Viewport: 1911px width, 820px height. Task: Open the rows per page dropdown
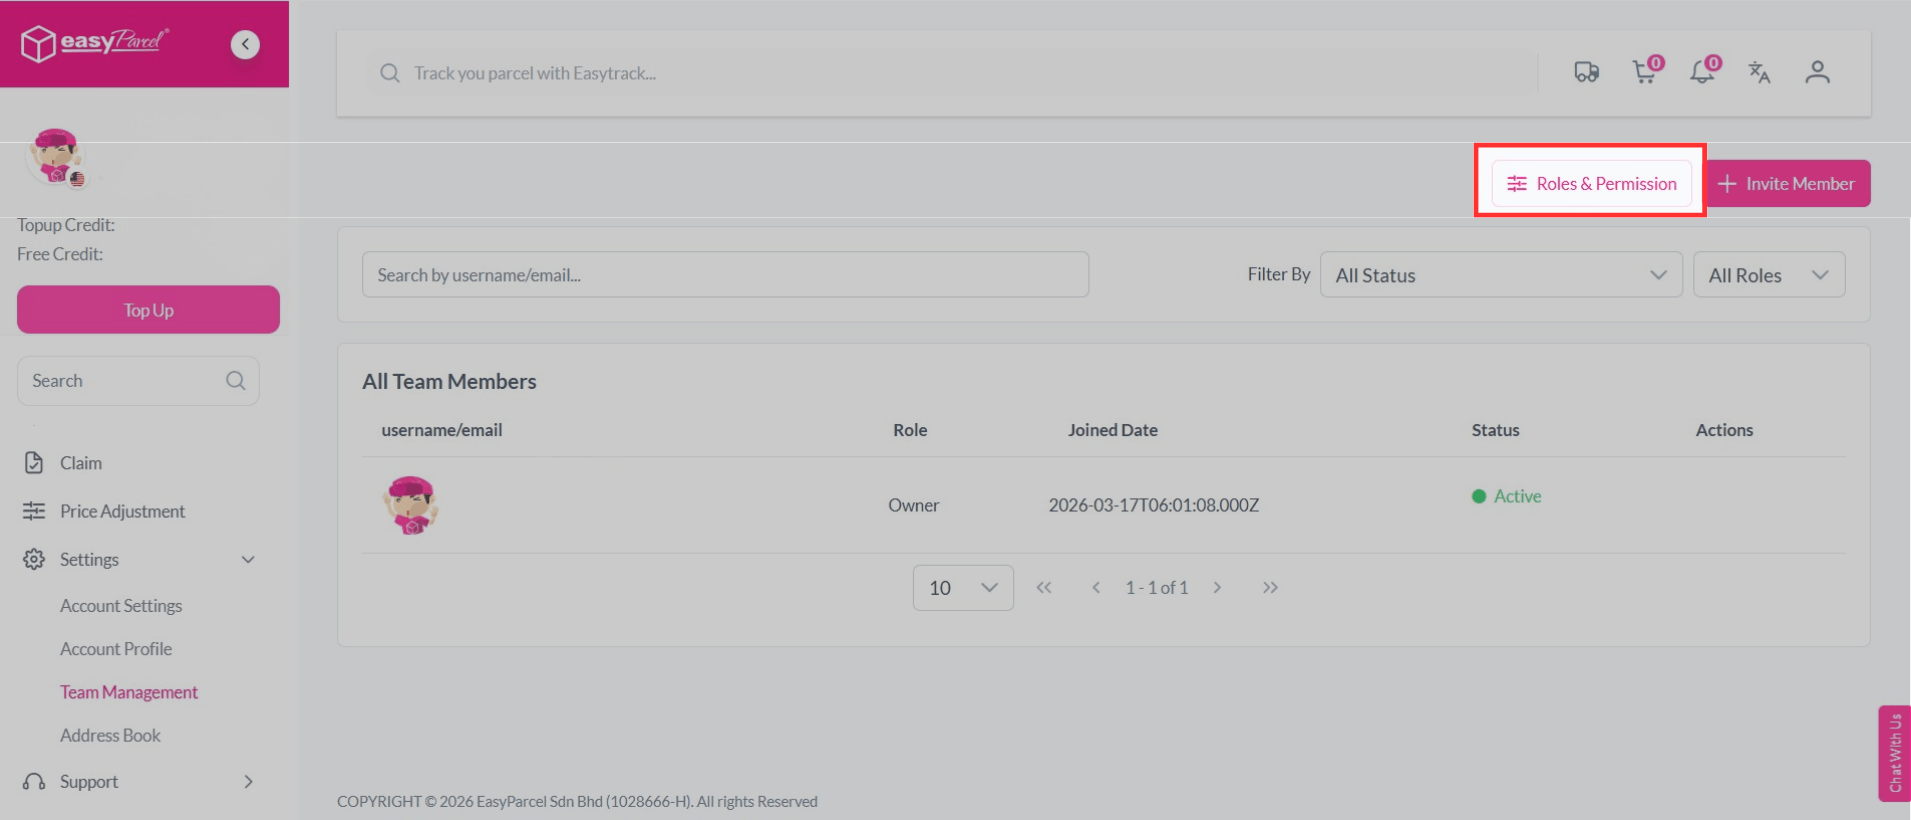962,588
